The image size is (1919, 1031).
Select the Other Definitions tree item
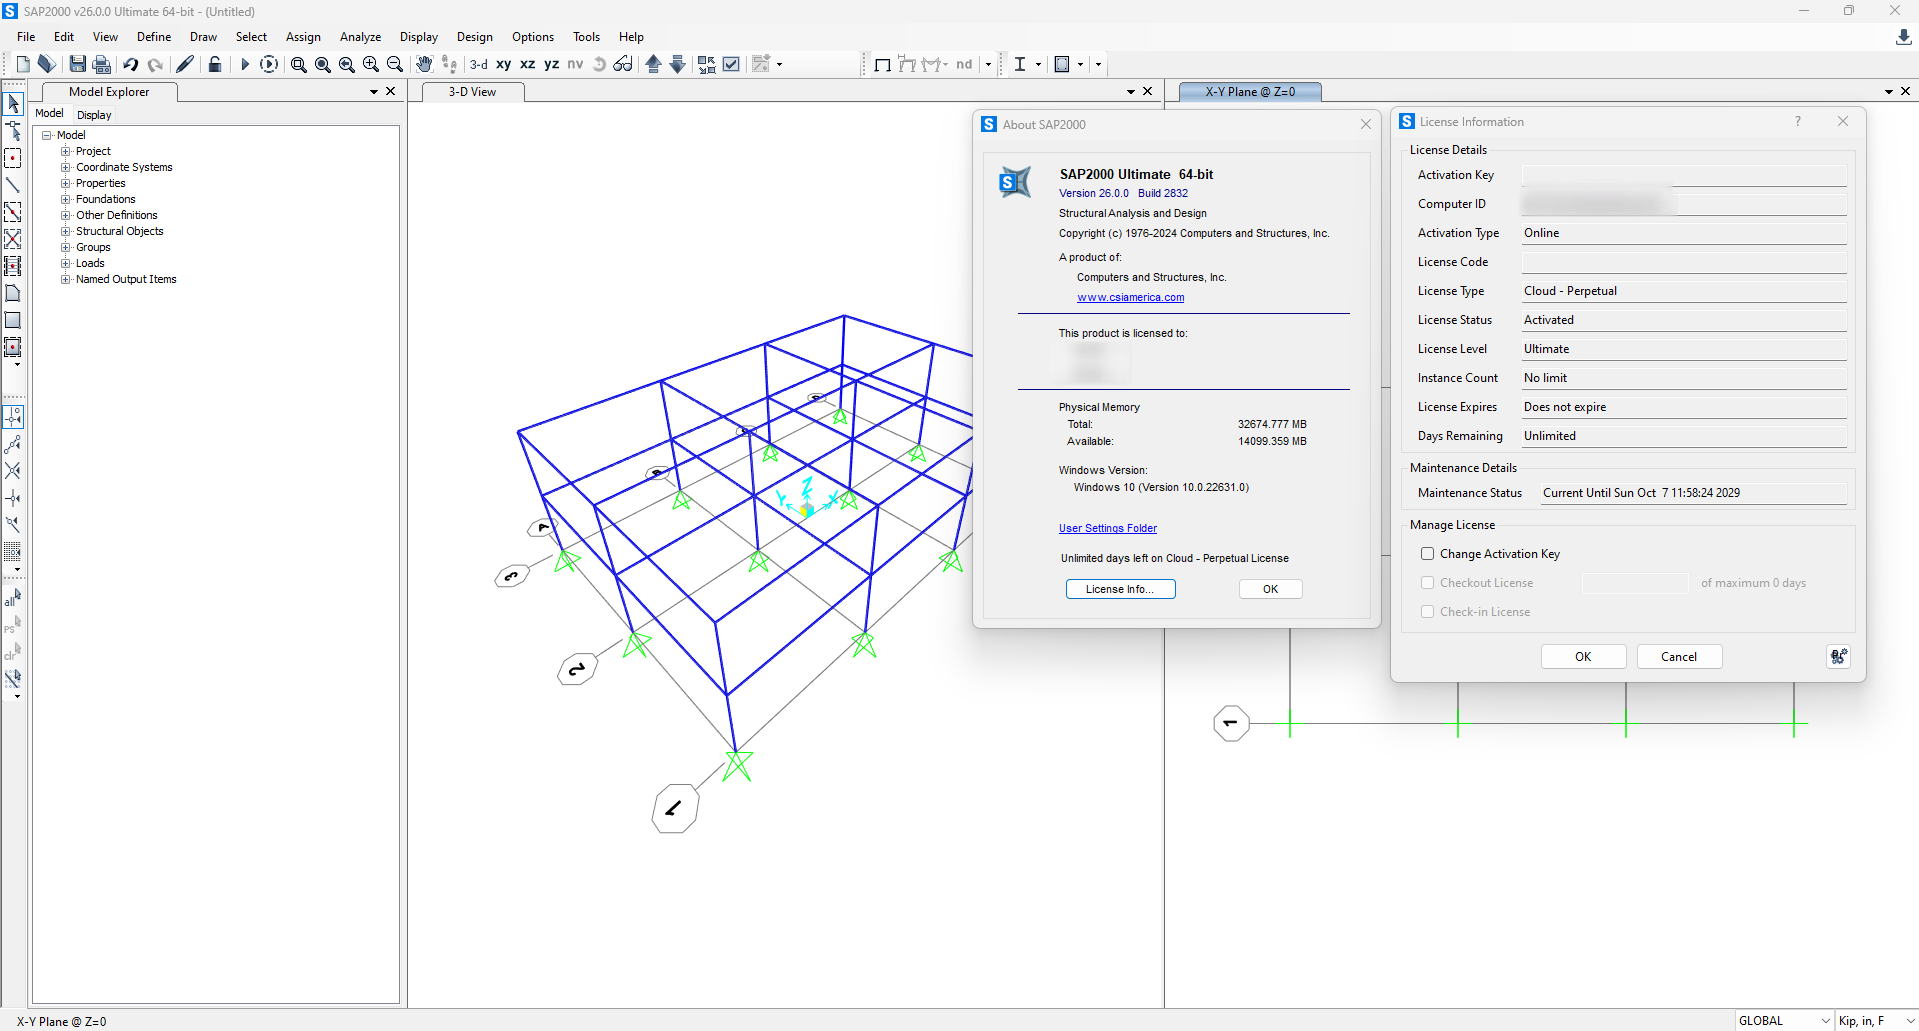[x=117, y=215]
